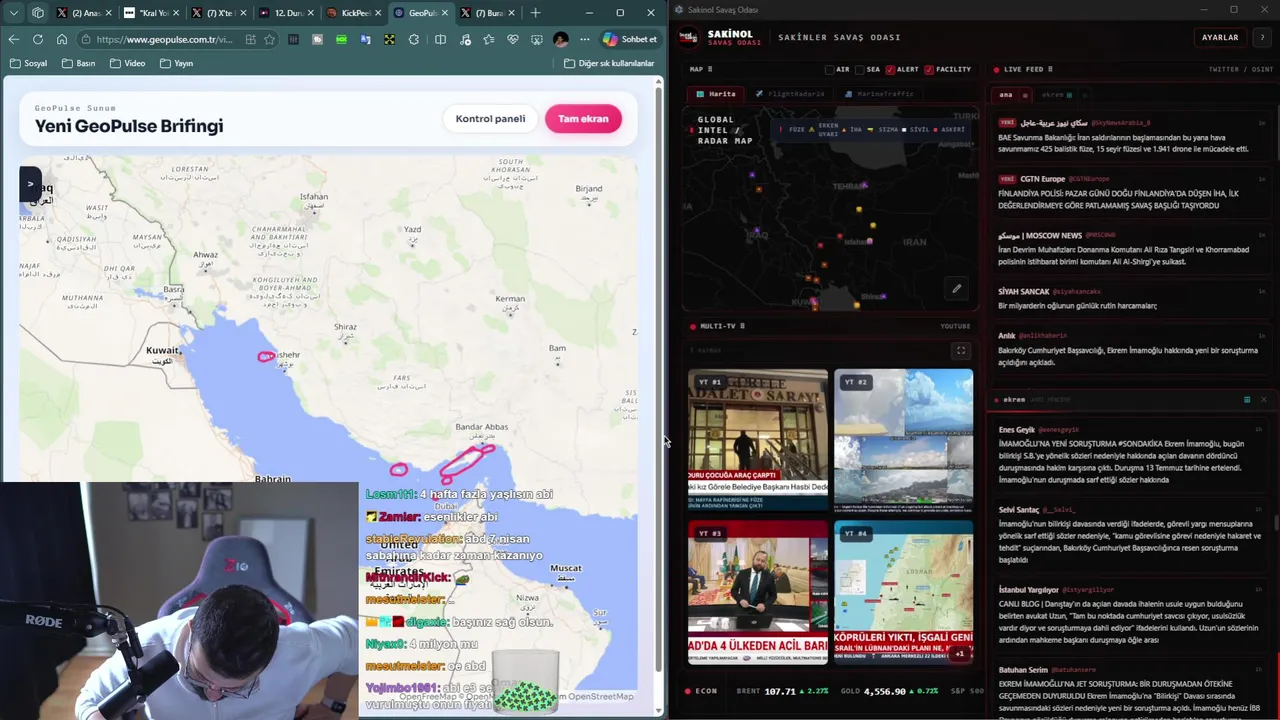The width and height of the screenshot is (1280, 720).
Task: Open the Basın bookmarks folder
Action: [x=78, y=63]
